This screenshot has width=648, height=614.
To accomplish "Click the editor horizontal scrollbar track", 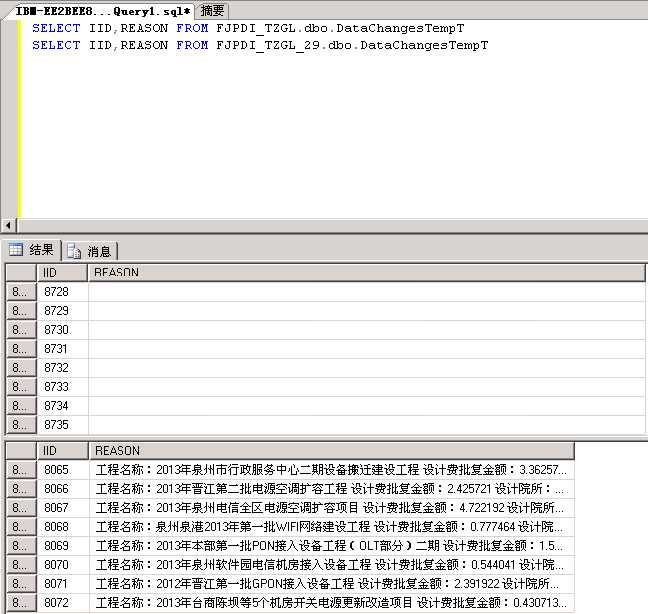I will coord(331,226).
